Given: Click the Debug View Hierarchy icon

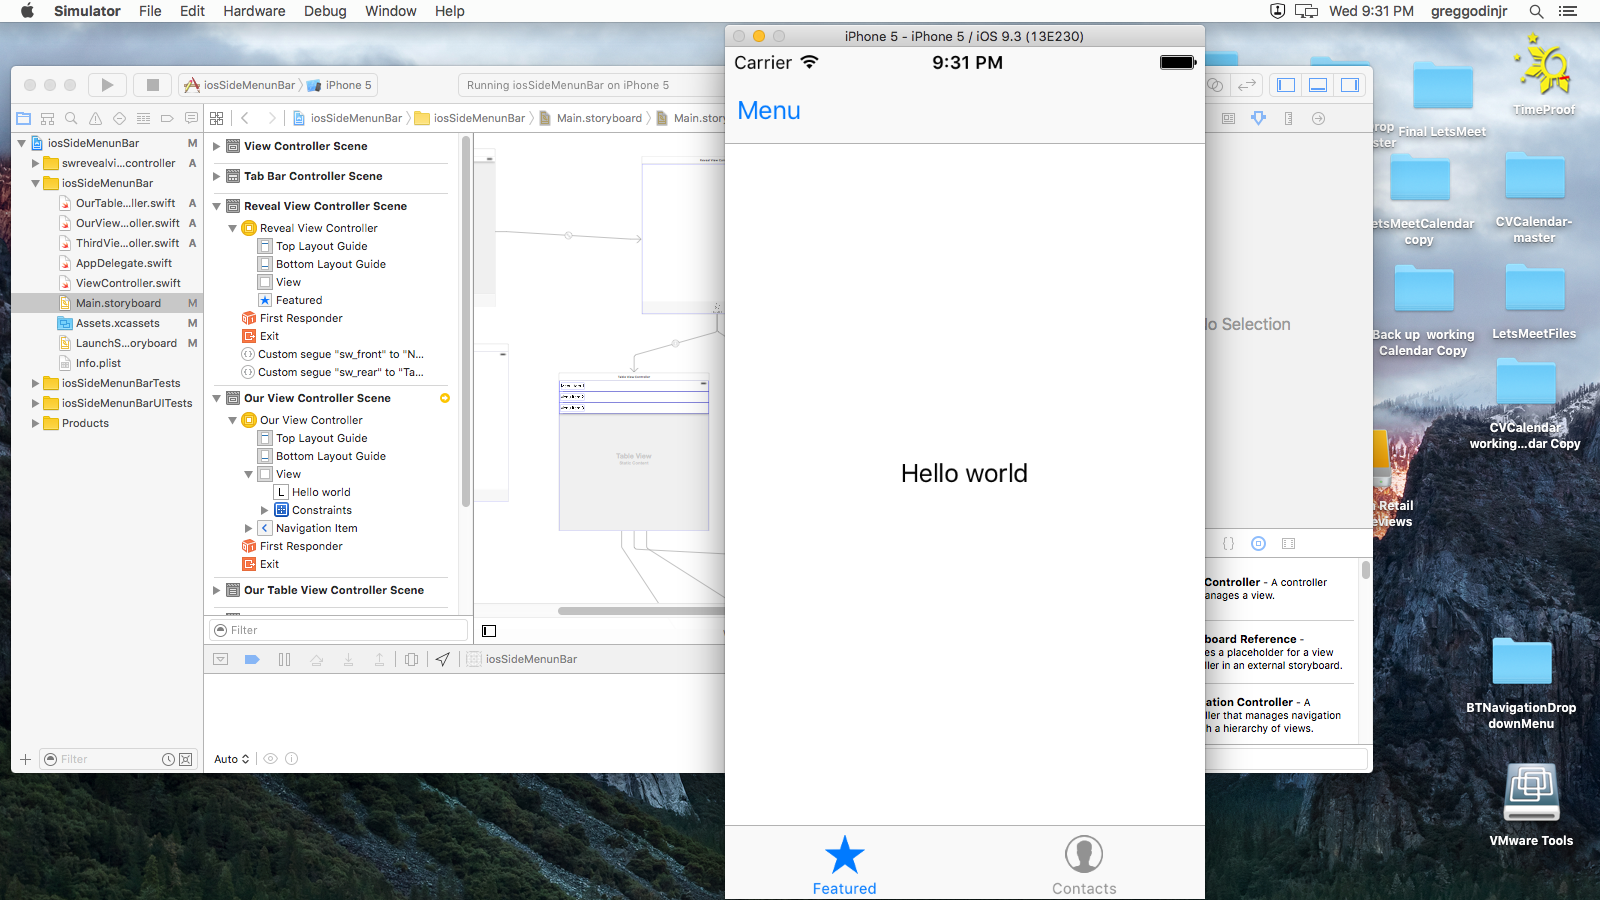Looking at the screenshot, I should 411,659.
